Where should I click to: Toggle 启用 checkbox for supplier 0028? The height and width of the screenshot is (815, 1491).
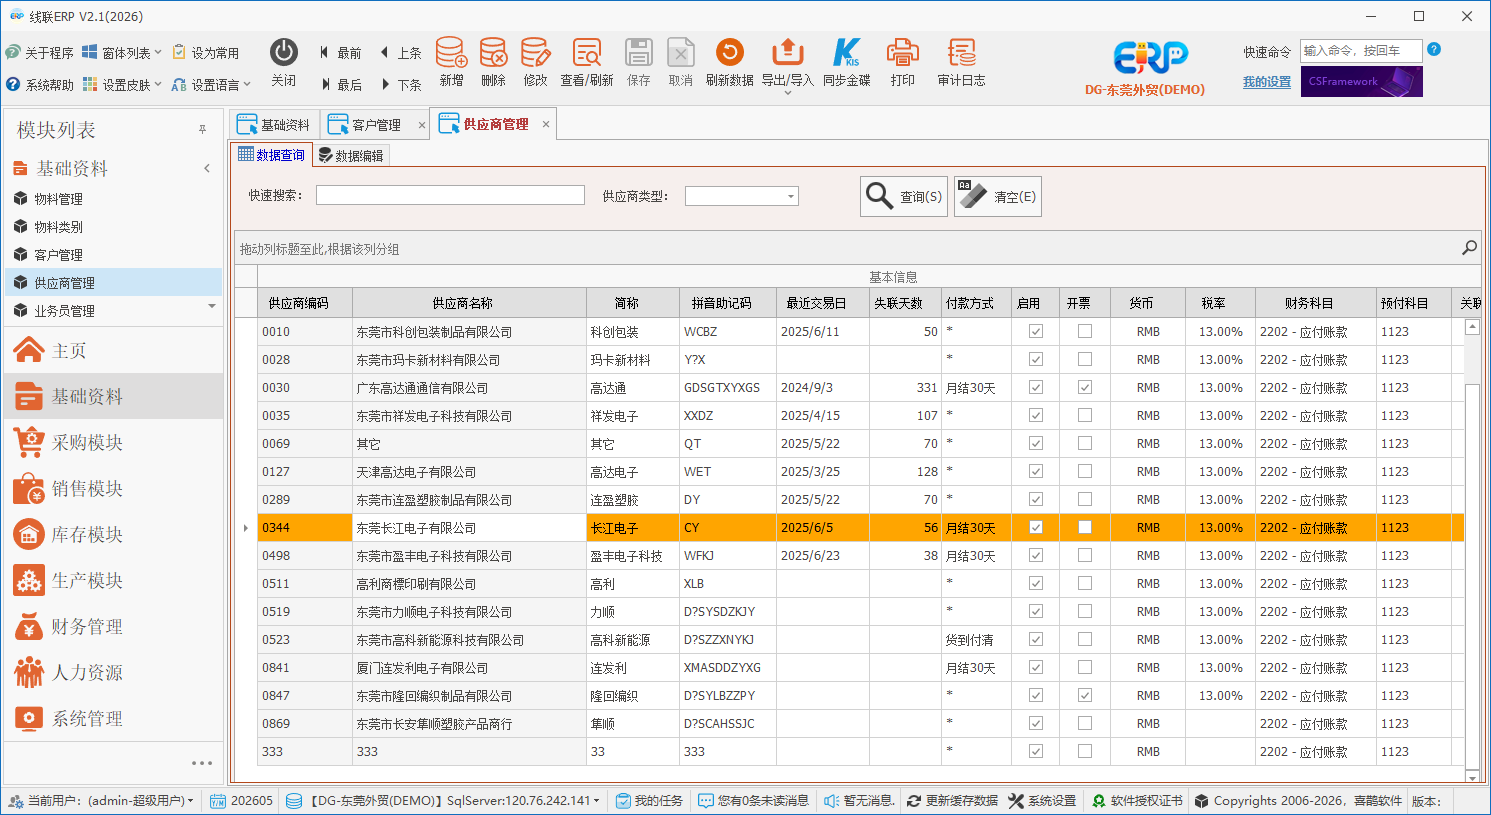(1036, 359)
